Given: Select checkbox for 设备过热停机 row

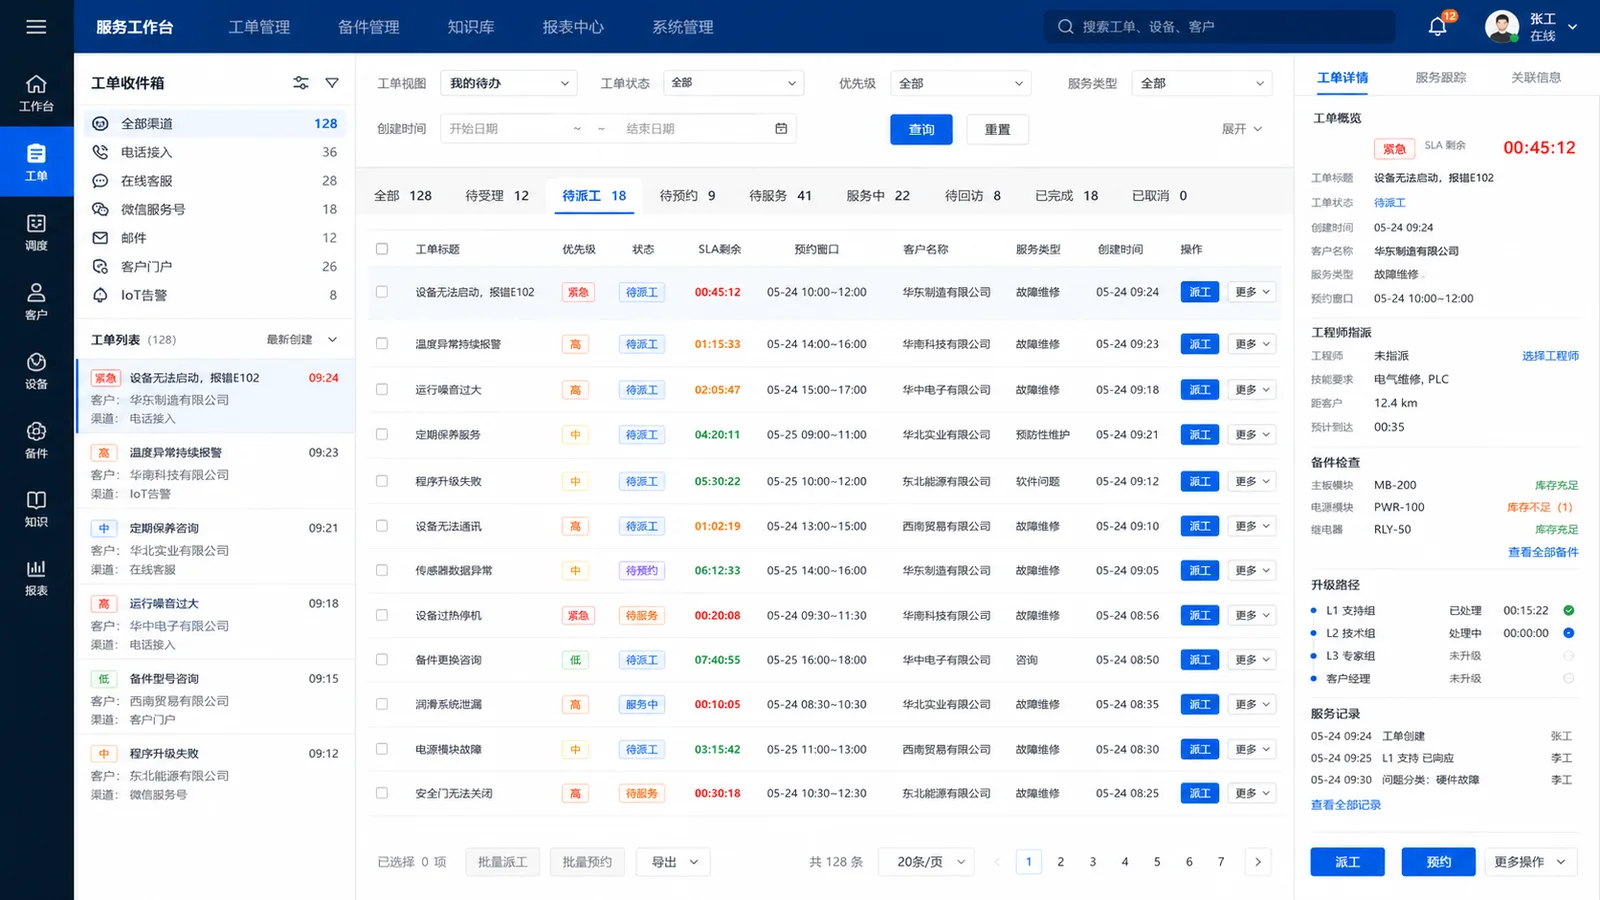Looking at the screenshot, I should point(382,616).
